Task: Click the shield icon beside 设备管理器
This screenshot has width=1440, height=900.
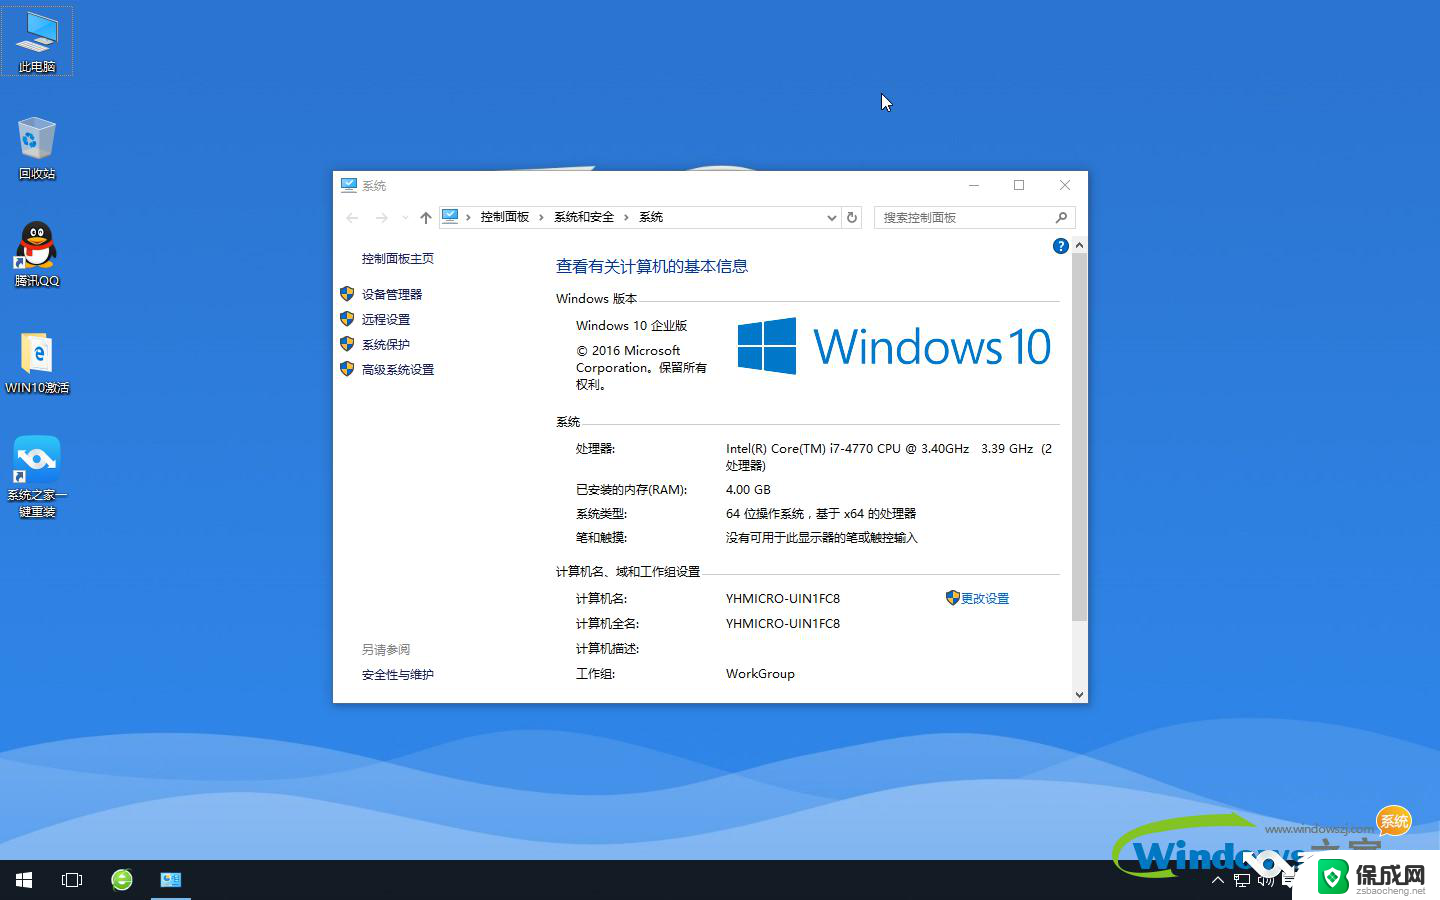Action: click(x=347, y=294)
